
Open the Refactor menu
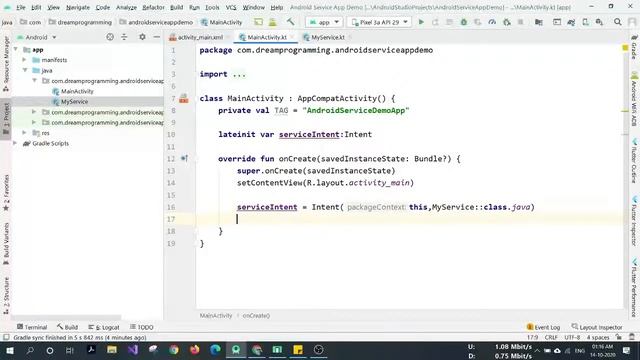[153, 7]
